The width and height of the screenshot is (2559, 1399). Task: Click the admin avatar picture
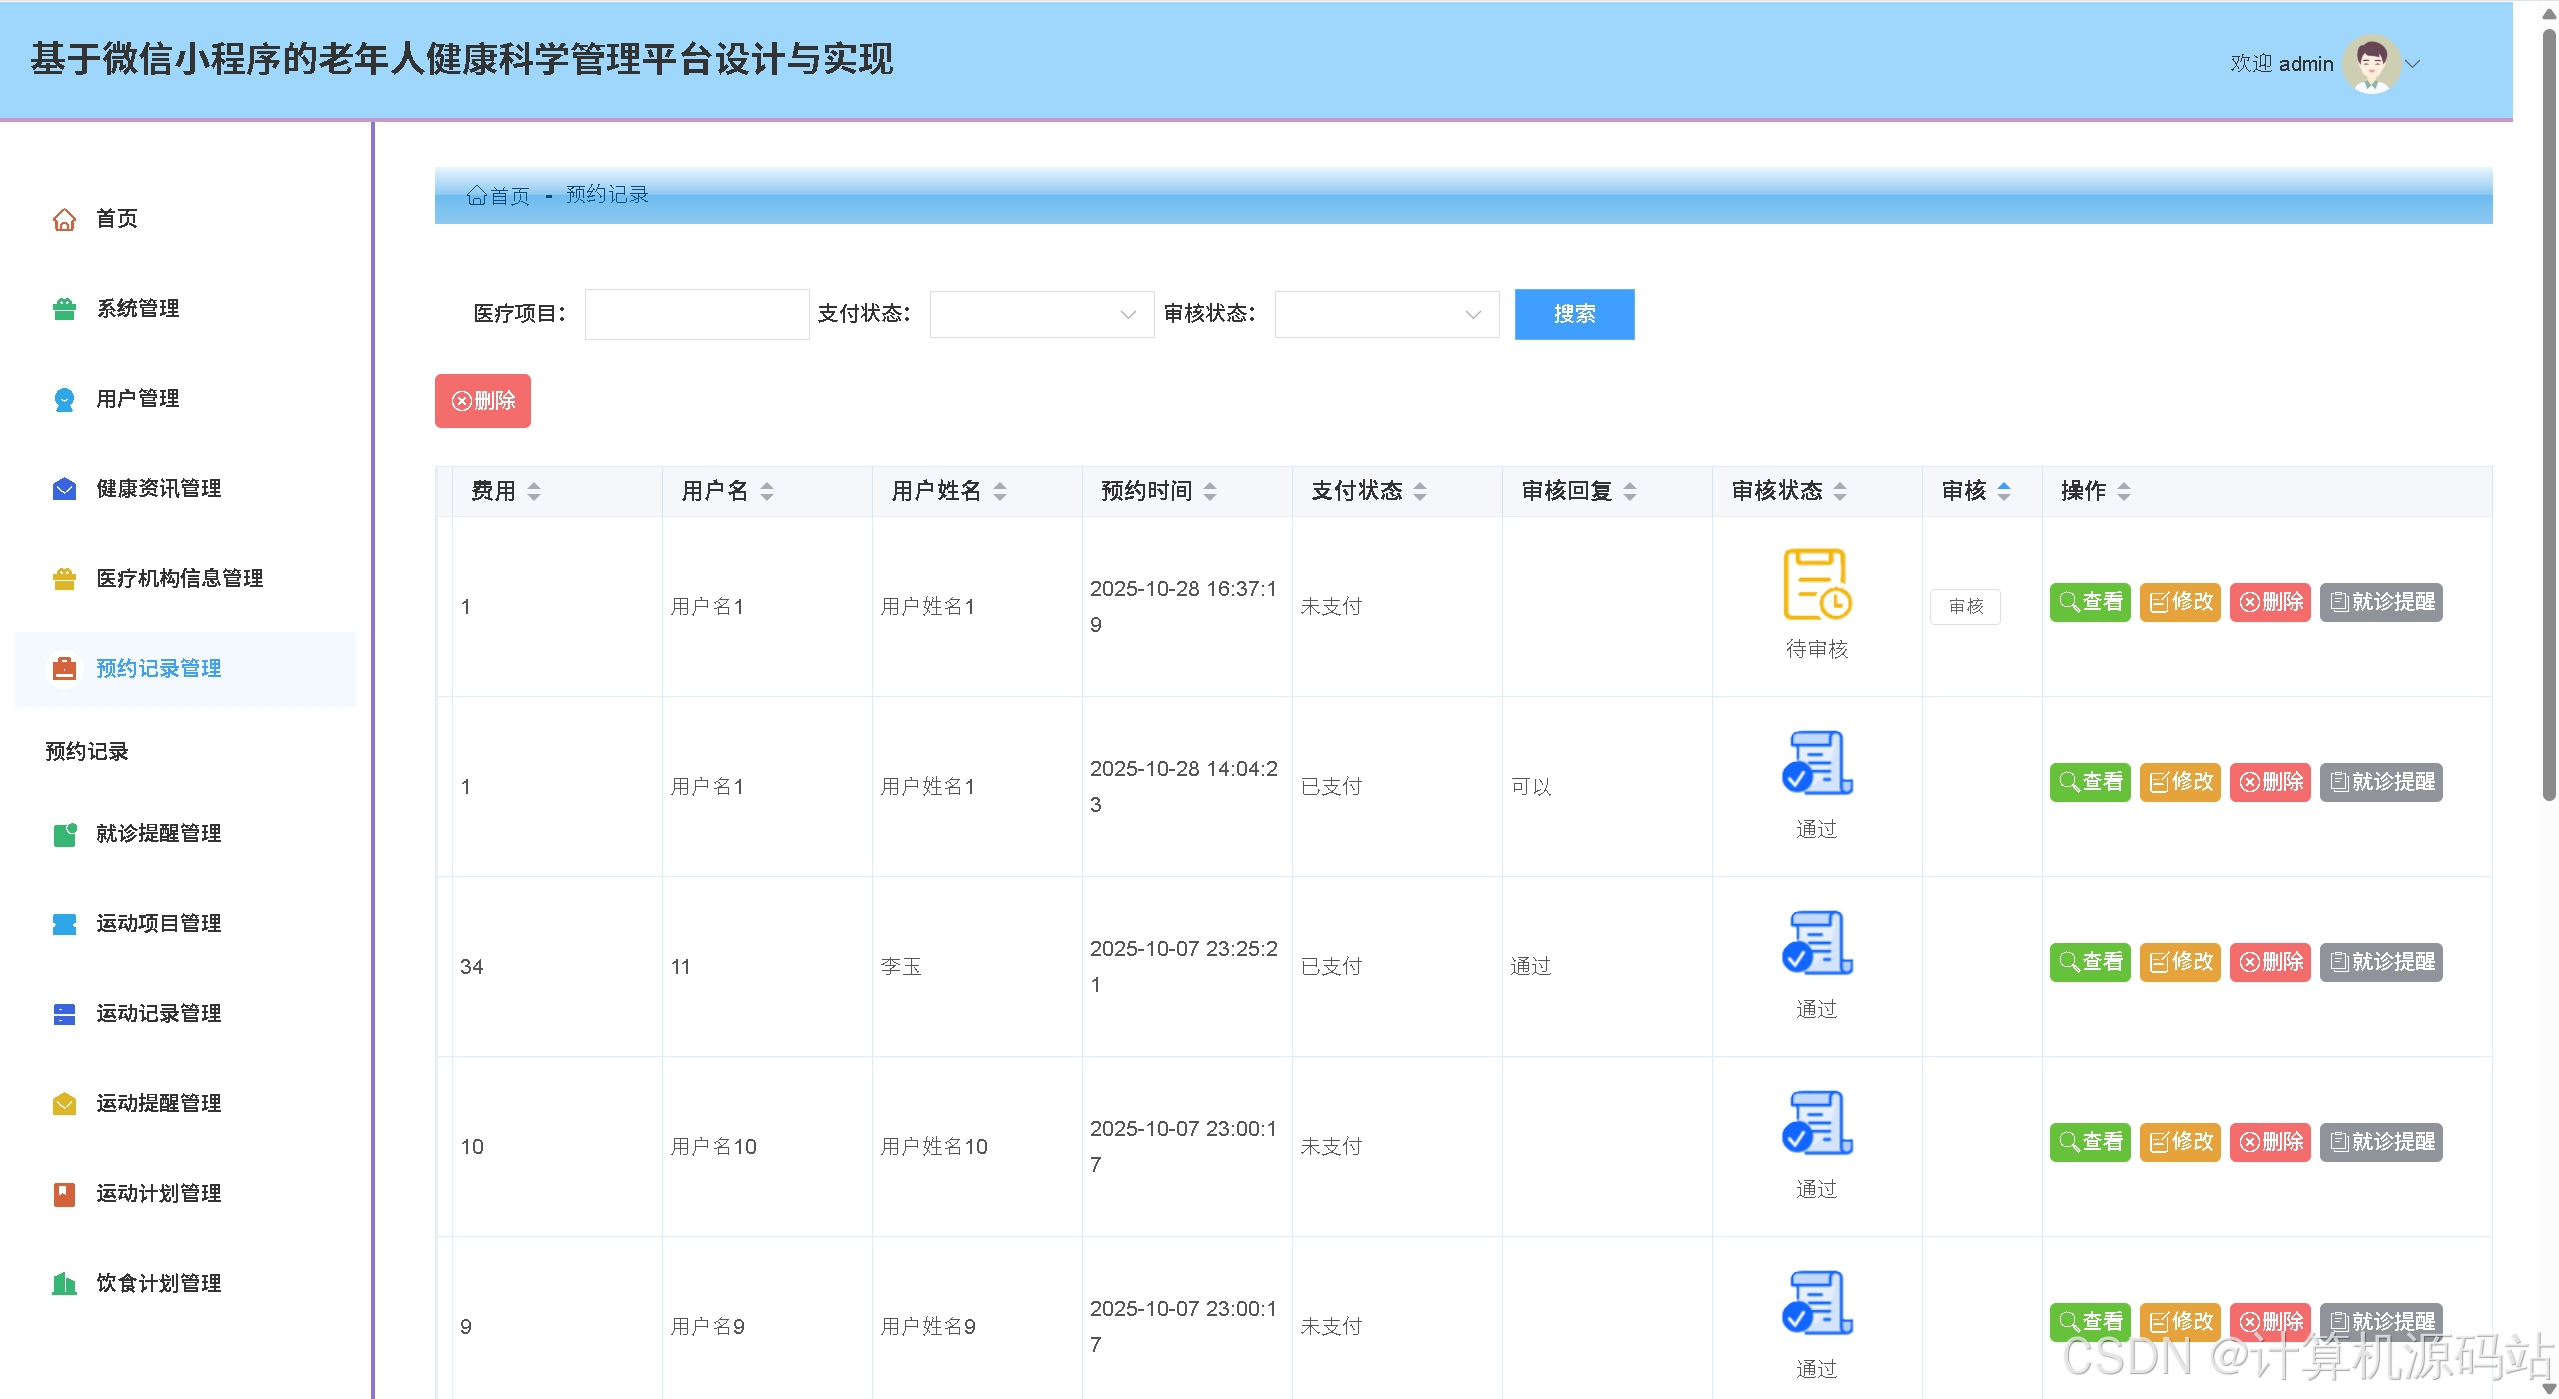[2372, 64]
